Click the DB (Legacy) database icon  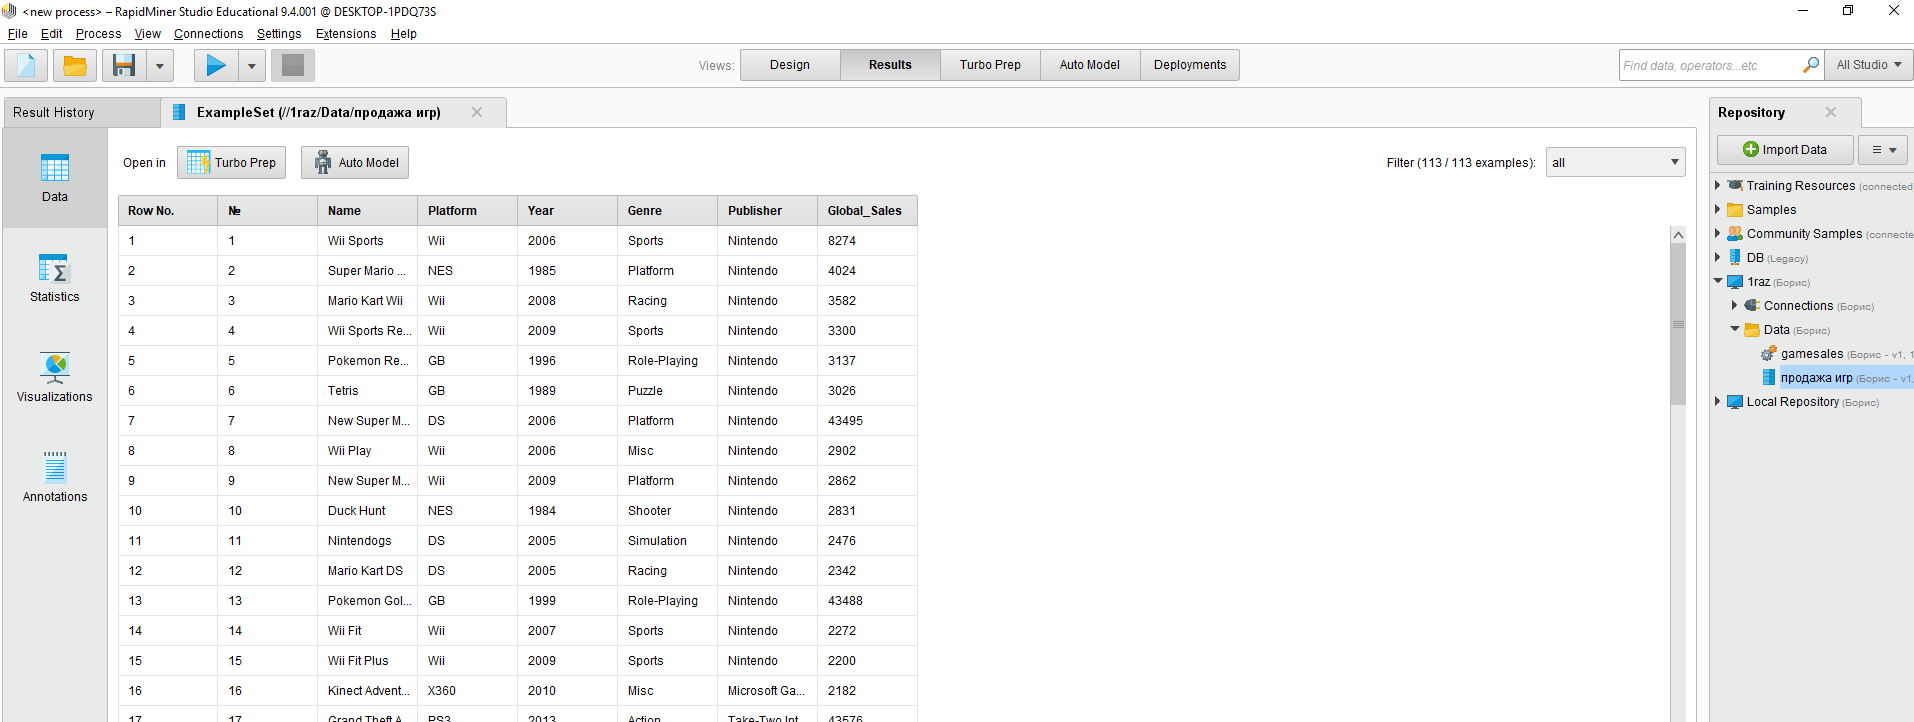[1735, 257]
